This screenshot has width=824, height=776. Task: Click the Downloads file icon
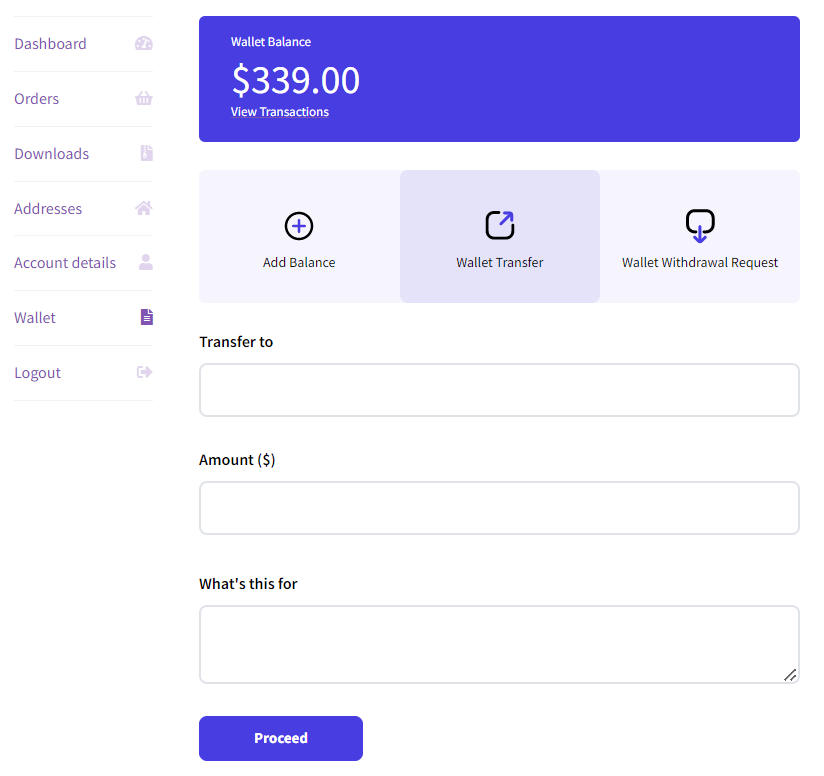(x=146, y=153)
